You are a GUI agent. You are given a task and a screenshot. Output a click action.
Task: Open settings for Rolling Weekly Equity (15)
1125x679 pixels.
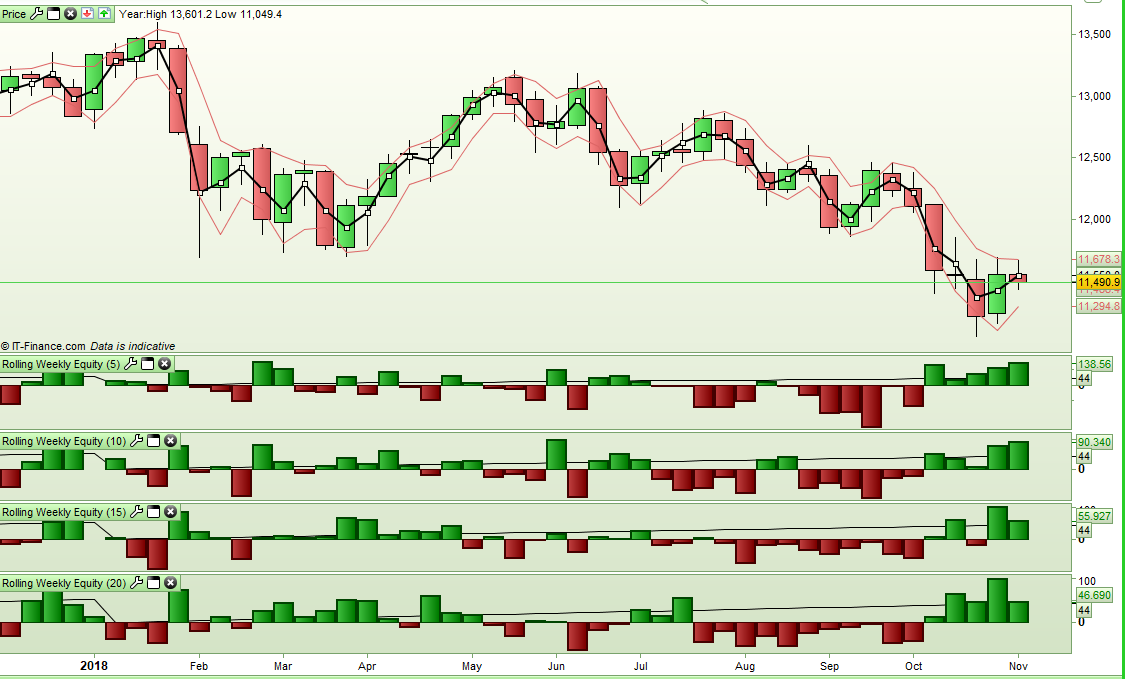tap(136, 512)
